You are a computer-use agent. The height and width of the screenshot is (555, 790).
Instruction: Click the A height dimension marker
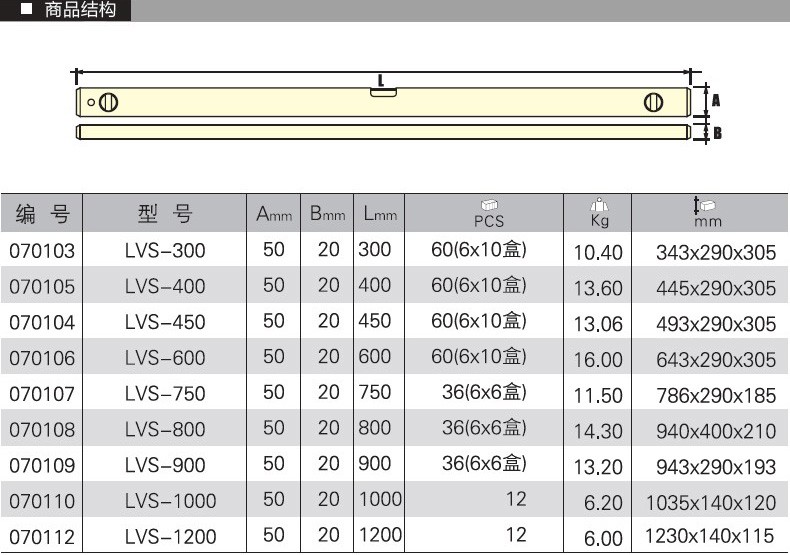click(x=715, y=100)
